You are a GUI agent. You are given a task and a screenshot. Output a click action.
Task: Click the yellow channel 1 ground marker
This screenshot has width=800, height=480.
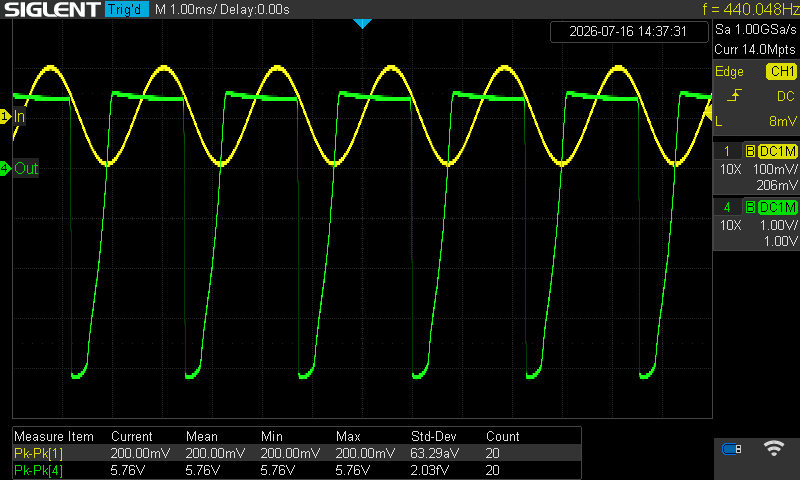[x=5, y=116]
